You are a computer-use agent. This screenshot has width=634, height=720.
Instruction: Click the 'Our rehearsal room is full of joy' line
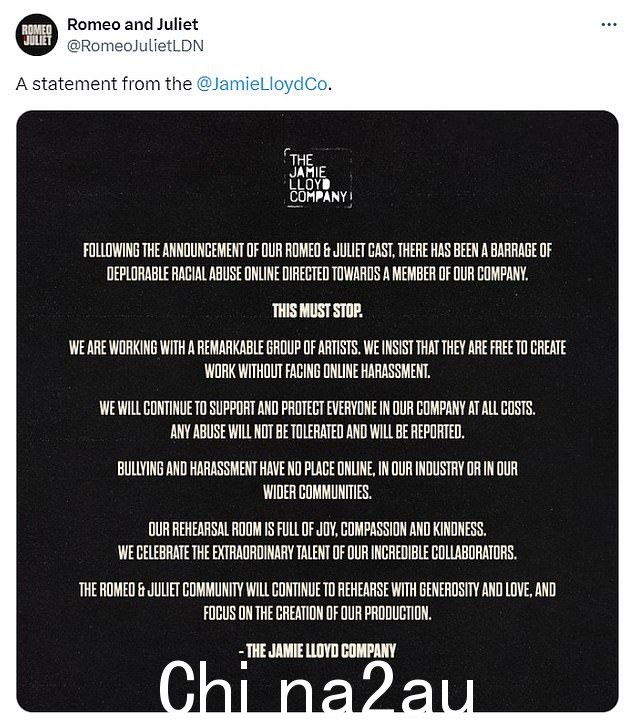pos(317,529)
